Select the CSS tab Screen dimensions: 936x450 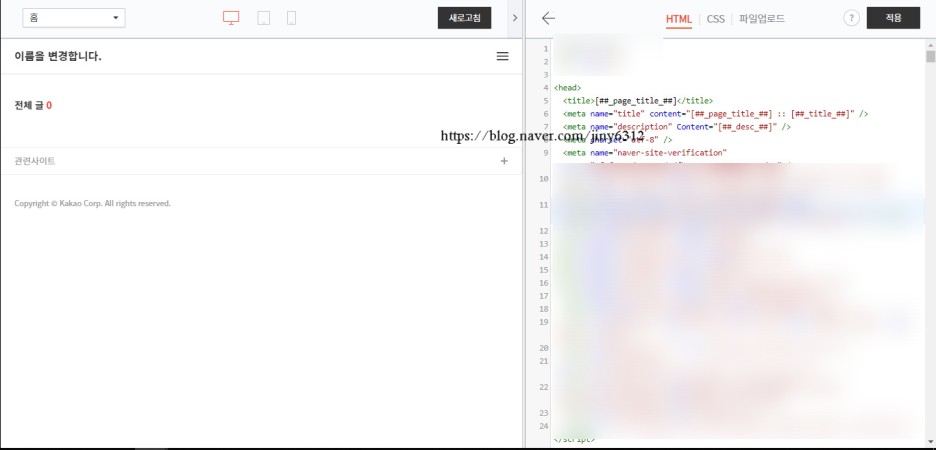[716, 19]
